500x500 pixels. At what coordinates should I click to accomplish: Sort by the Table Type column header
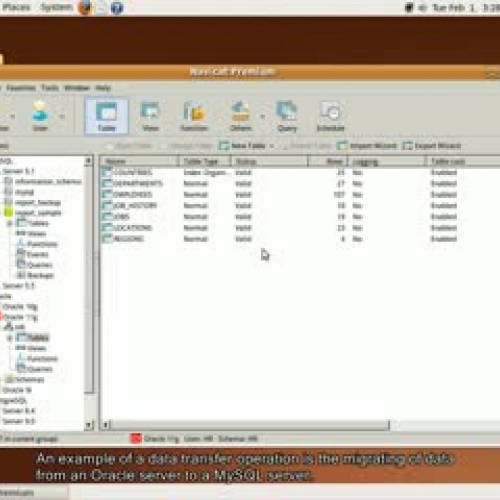click(x=205, y=162)
